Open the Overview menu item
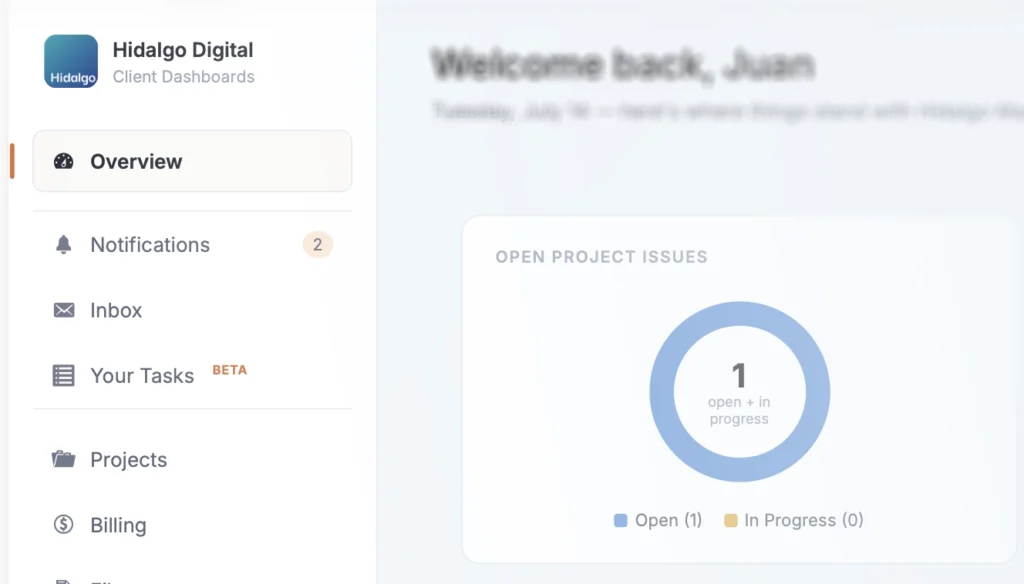1024x584 pixels. tap(192, 161)
